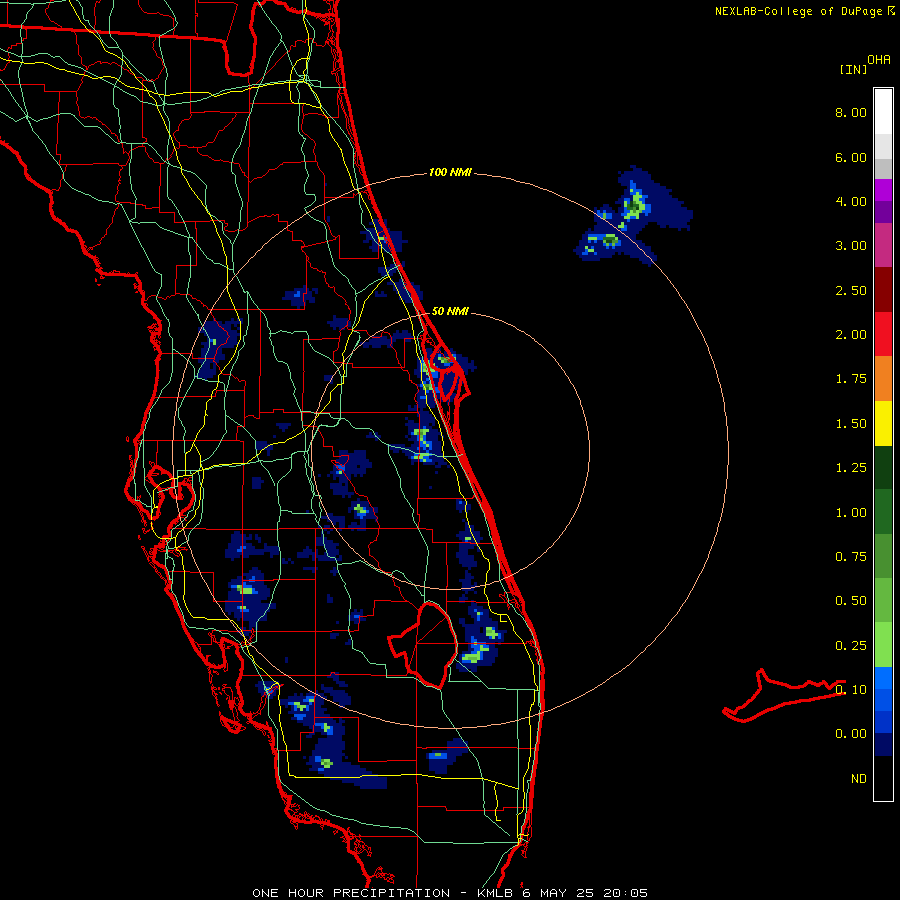This screenshot has width=900, height=900.
Task: Click the 1.00 legend value
Action: pyautogui.click(x=851, y=512)
